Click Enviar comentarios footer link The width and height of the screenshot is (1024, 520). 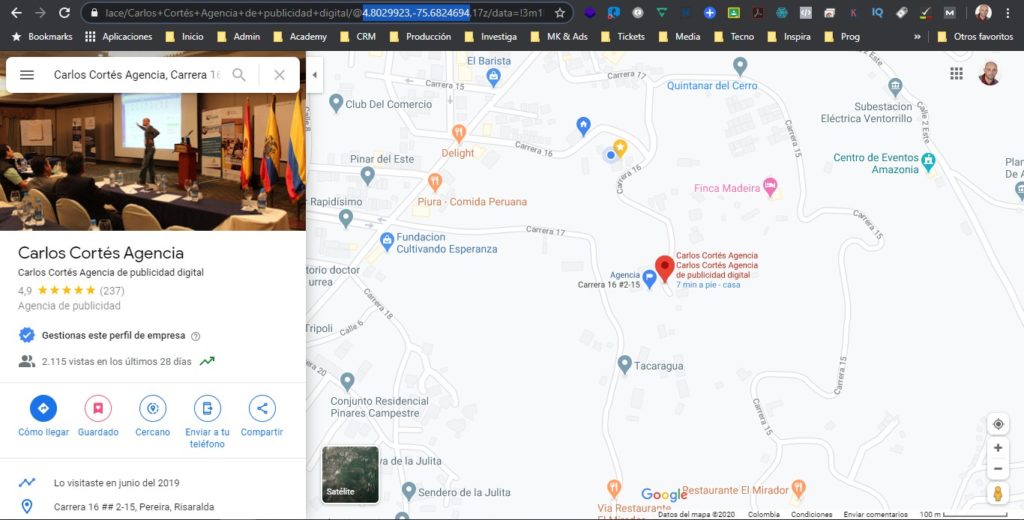point(876,515)
